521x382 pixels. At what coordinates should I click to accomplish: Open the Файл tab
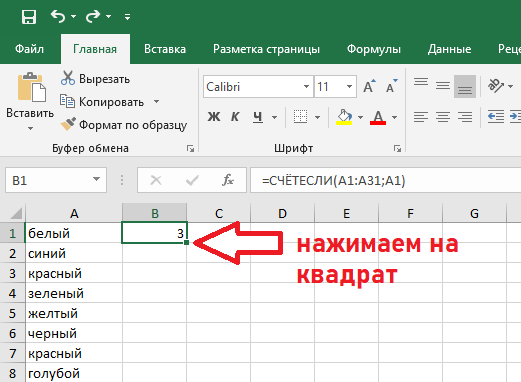pyautogui.click(x=29, y=49)
